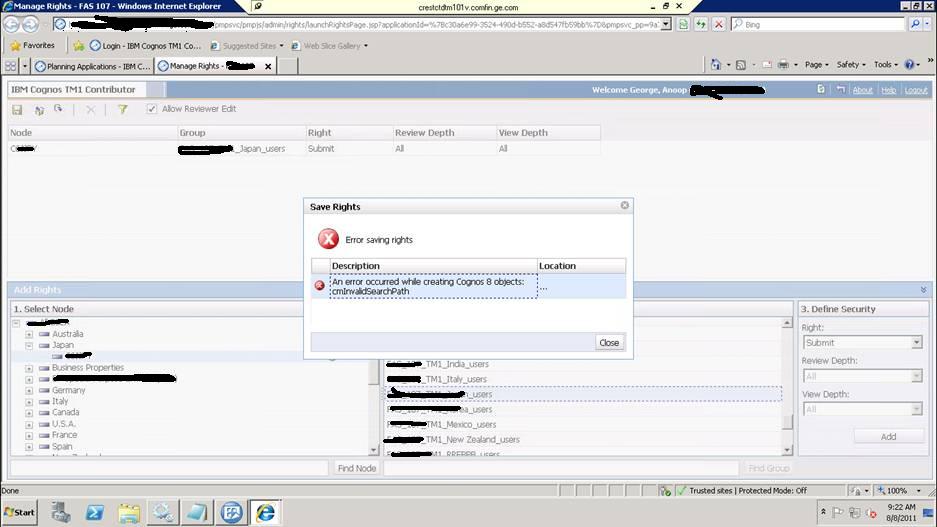The width and height of the screenshot is (937, 527).
Task: Open the Review Depth dropdown
Action: pos(862,376)
